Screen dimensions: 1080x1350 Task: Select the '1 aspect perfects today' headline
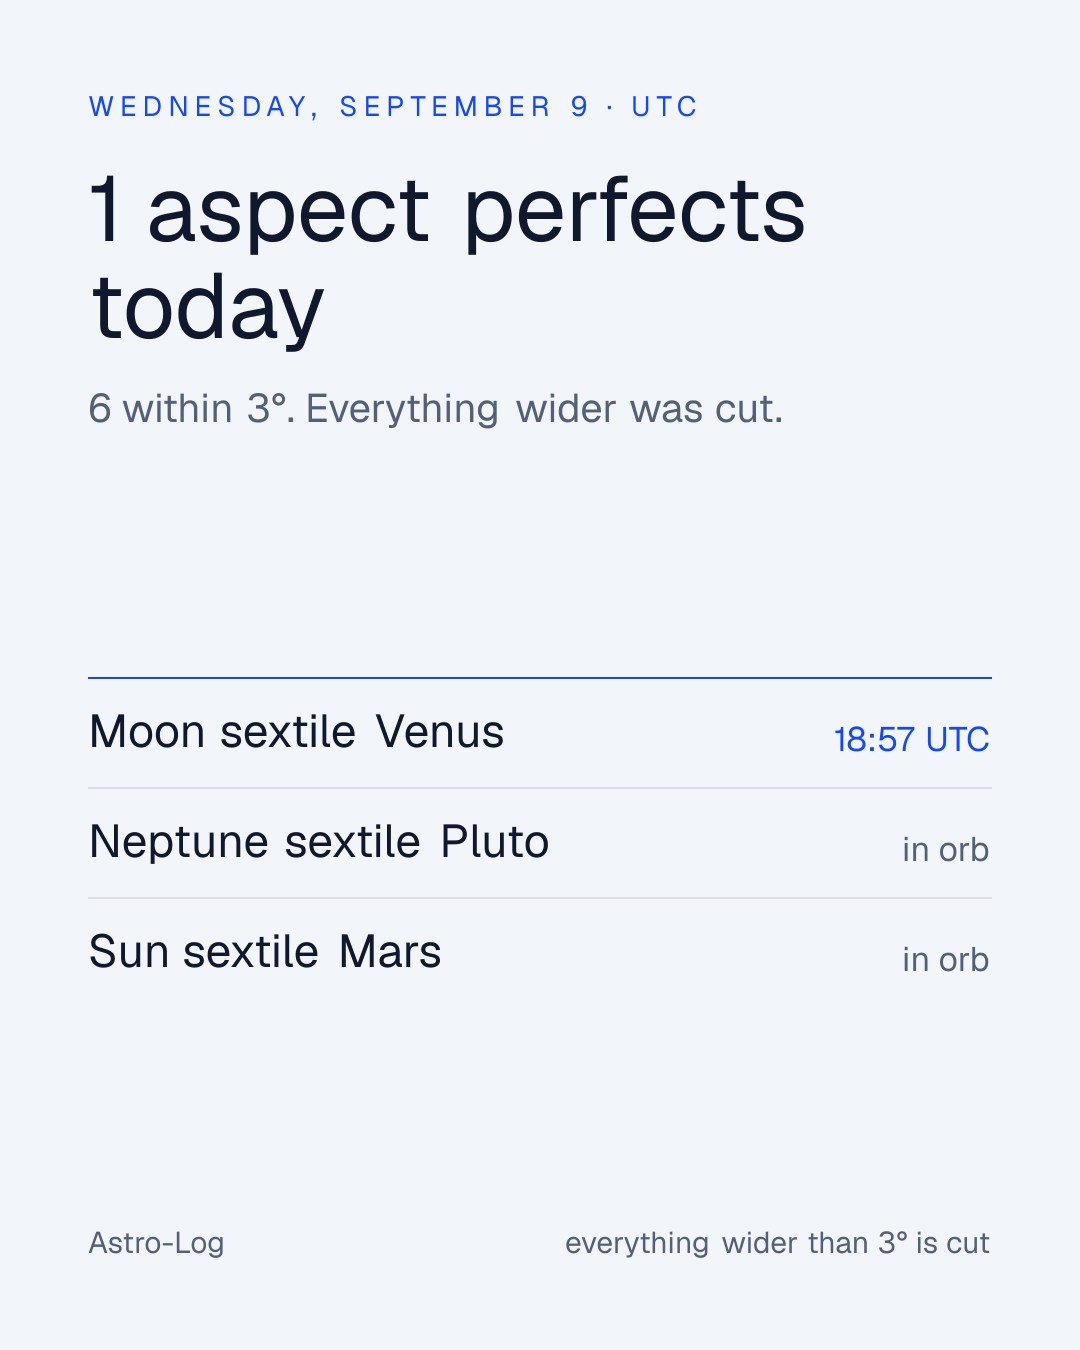(448, 257)
